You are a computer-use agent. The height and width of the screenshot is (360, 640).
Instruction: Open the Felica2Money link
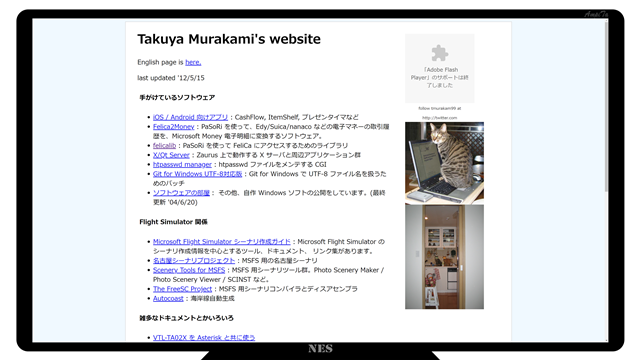coord(173,127)
